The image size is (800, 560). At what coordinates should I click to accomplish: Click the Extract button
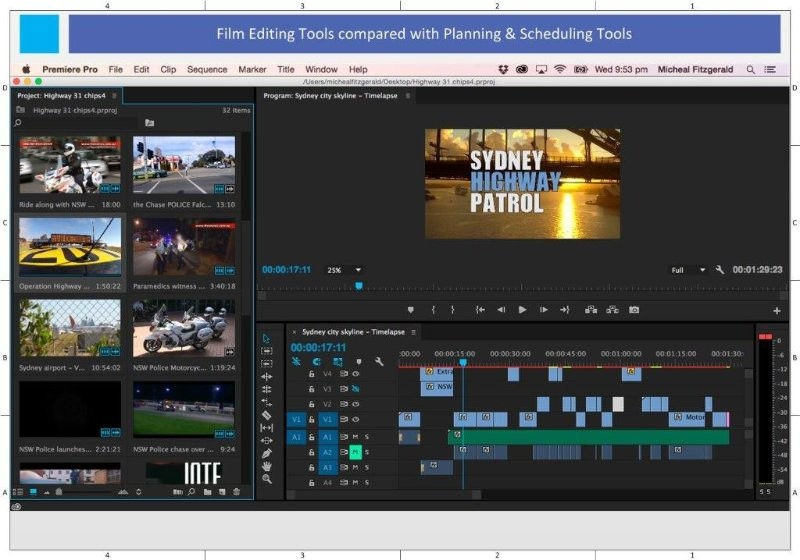612,310
